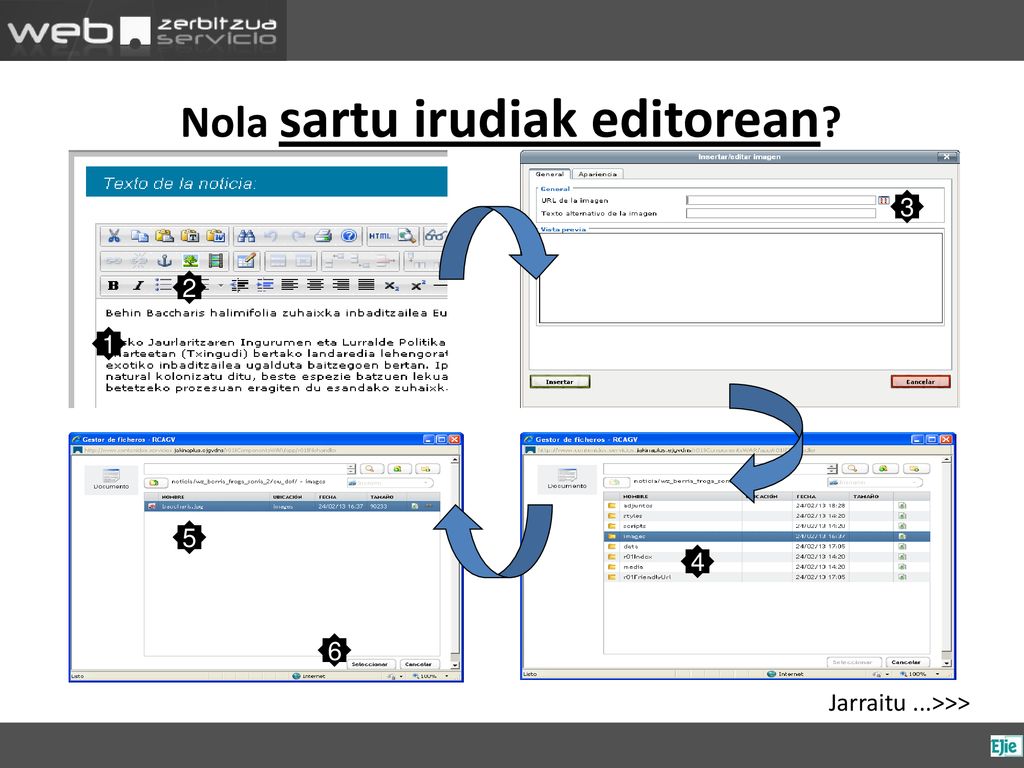
Task: Cancel the Insertar/editar imagen dialog
Action: click(920, 381)
